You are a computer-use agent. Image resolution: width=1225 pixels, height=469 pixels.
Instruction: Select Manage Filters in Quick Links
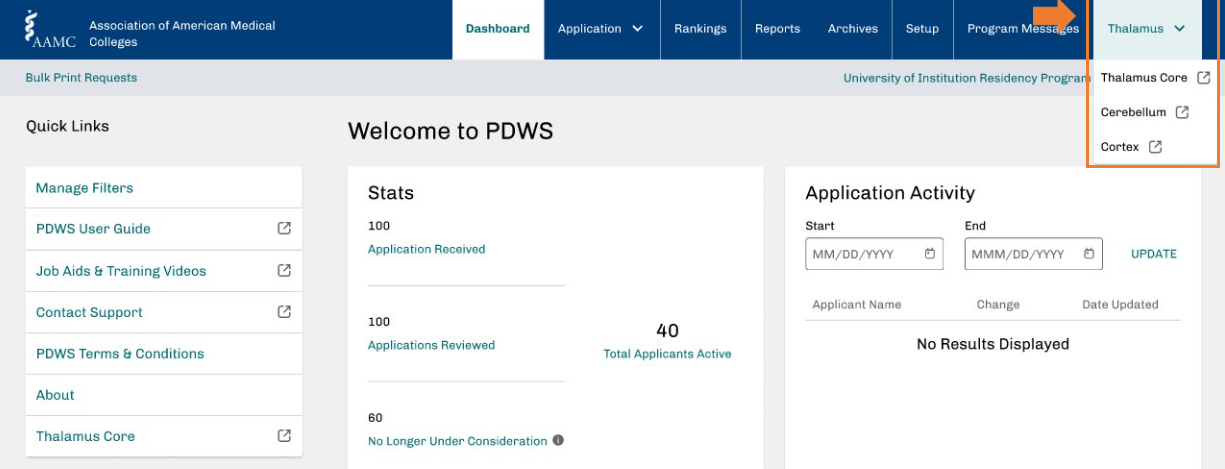(85, 188)
